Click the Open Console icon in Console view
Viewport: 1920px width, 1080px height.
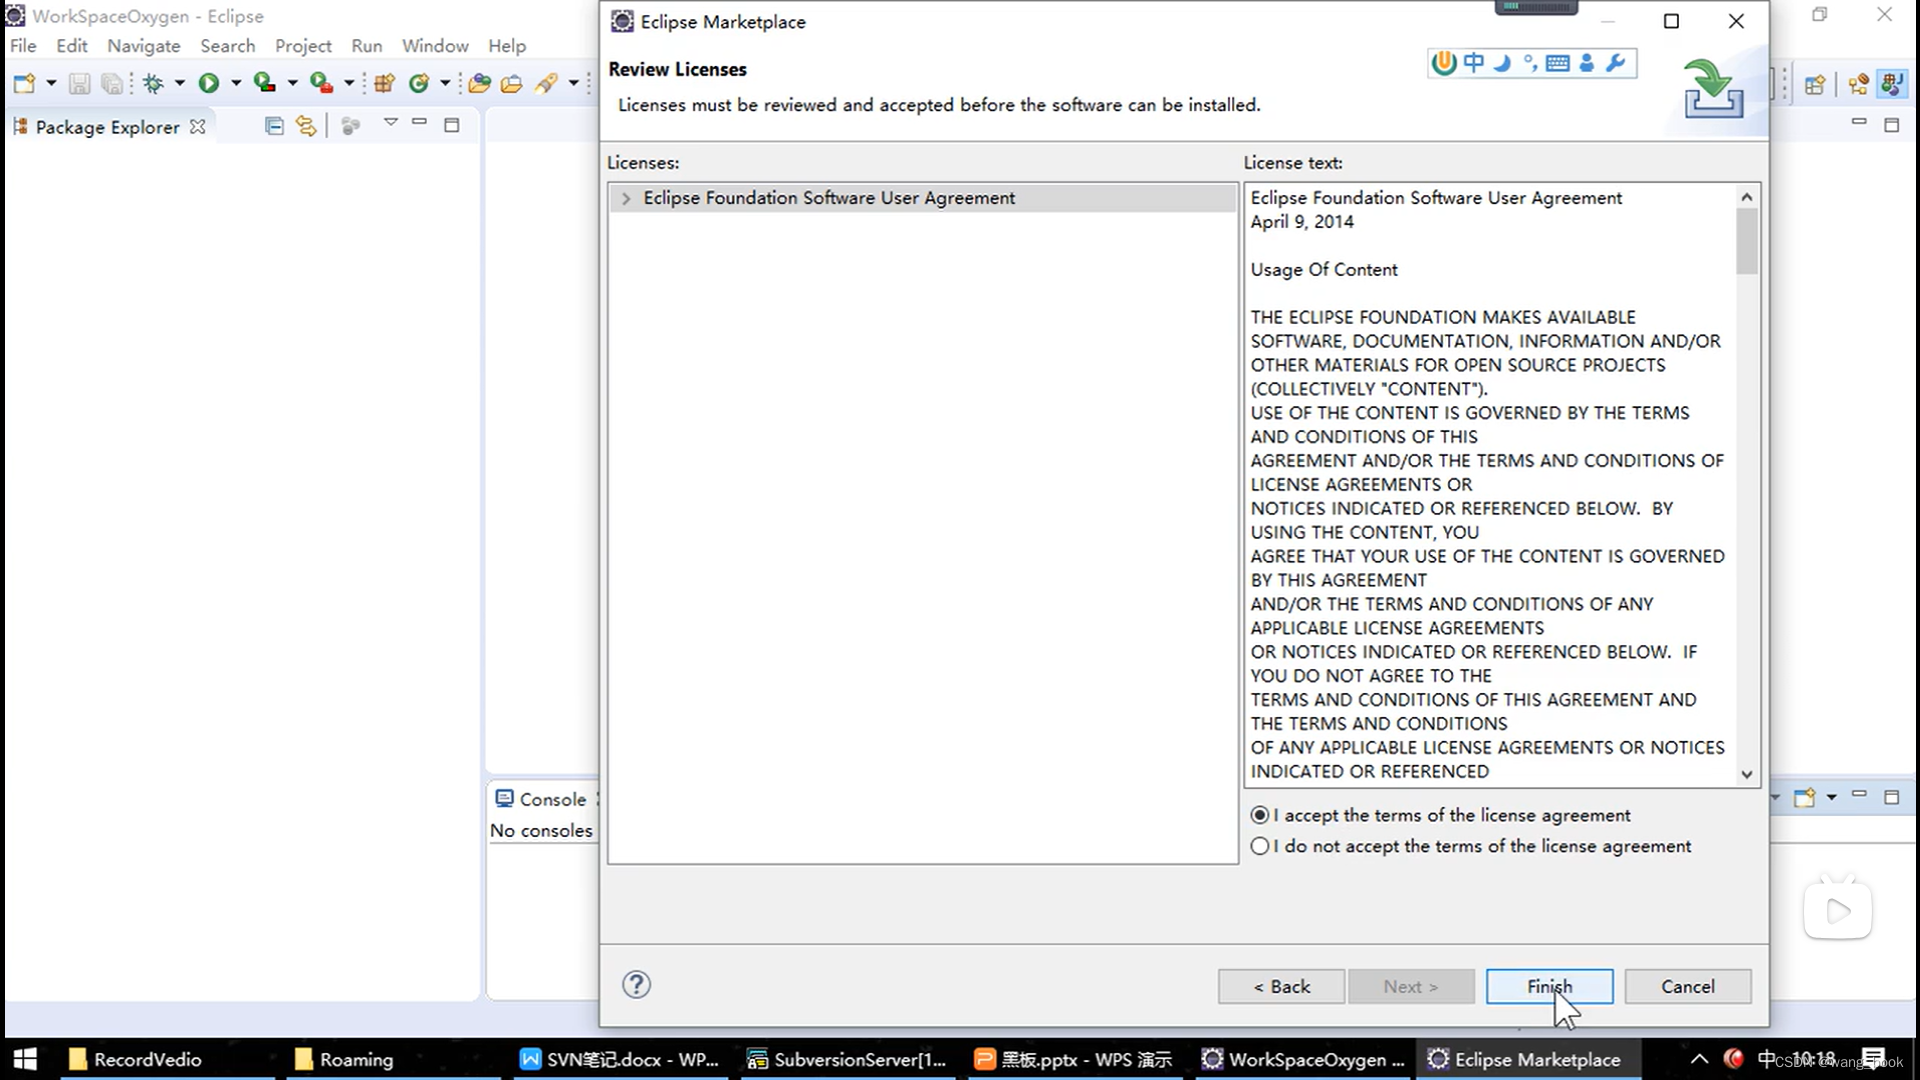[1805, 798]
